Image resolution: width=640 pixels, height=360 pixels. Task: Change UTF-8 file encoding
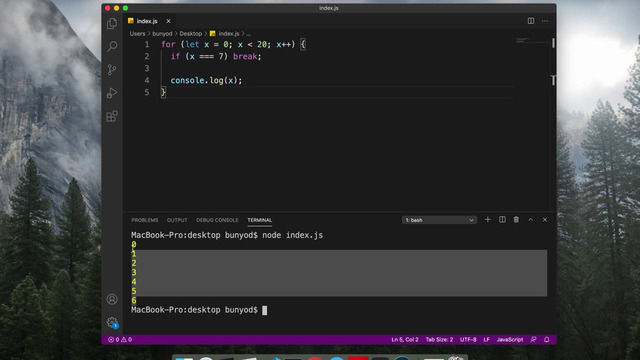pyautogui.click(x=468, y=339)
